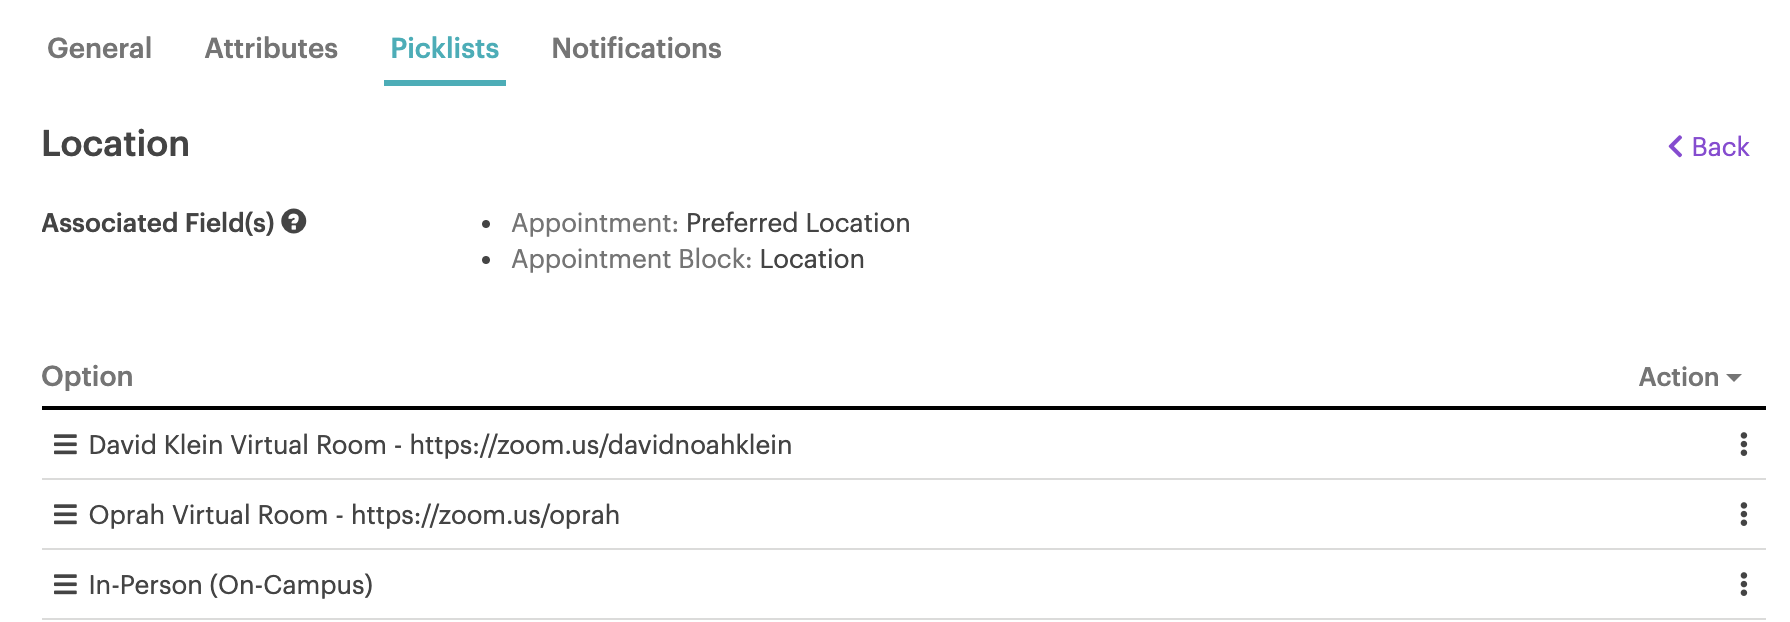Click the Appointment Block Location field

[811, 259]
